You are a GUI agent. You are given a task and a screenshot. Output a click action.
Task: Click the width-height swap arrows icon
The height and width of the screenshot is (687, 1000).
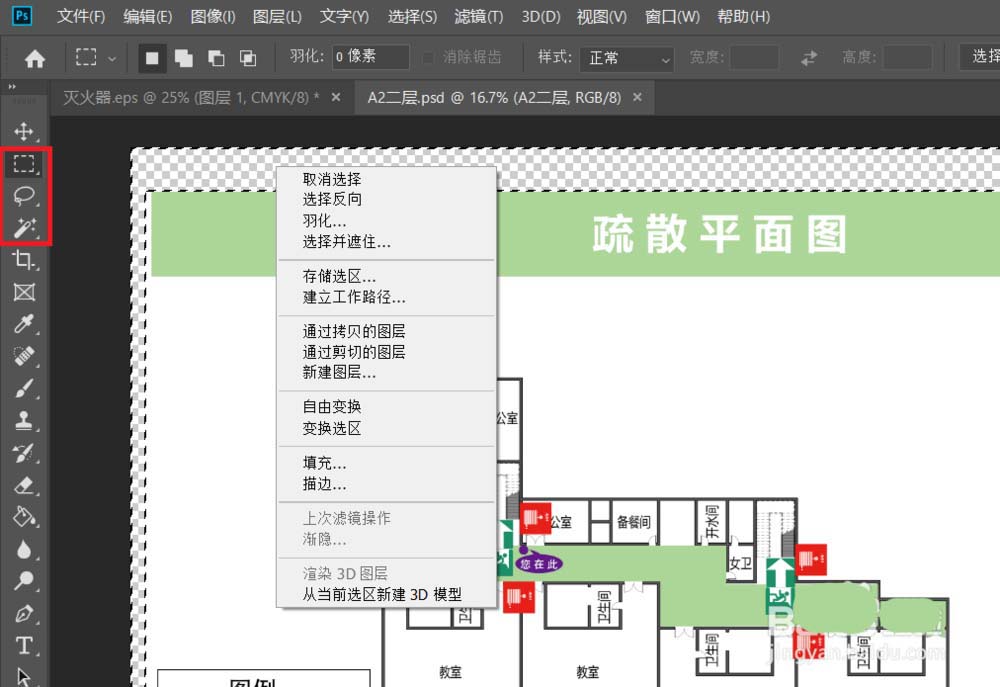(808, 58)
